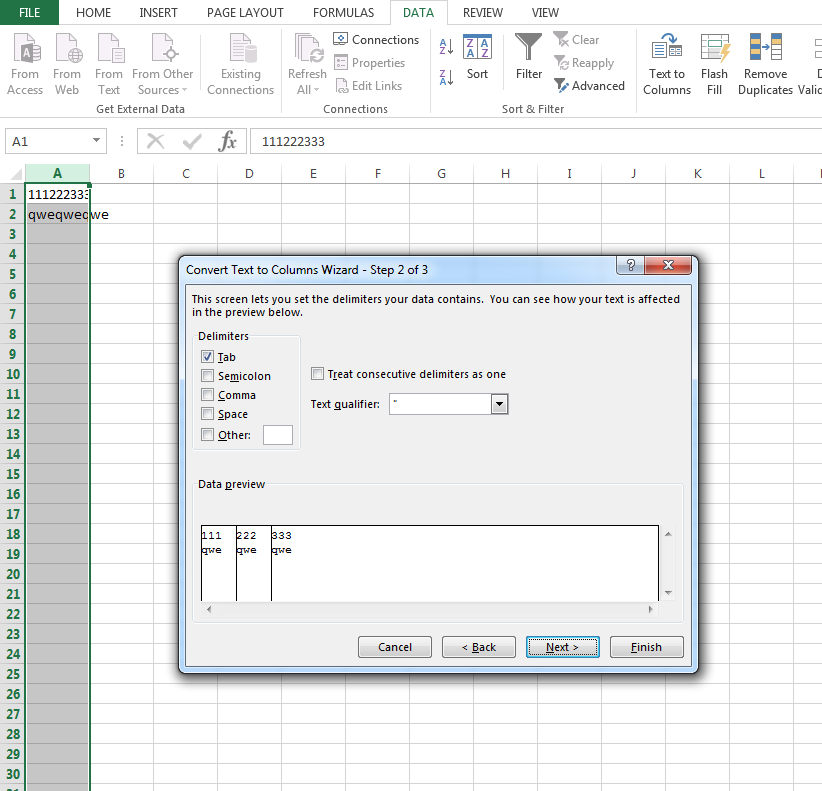Open the Sort dialog icon
Viewport: 822px width, 791px height.
tap(478, 48)
